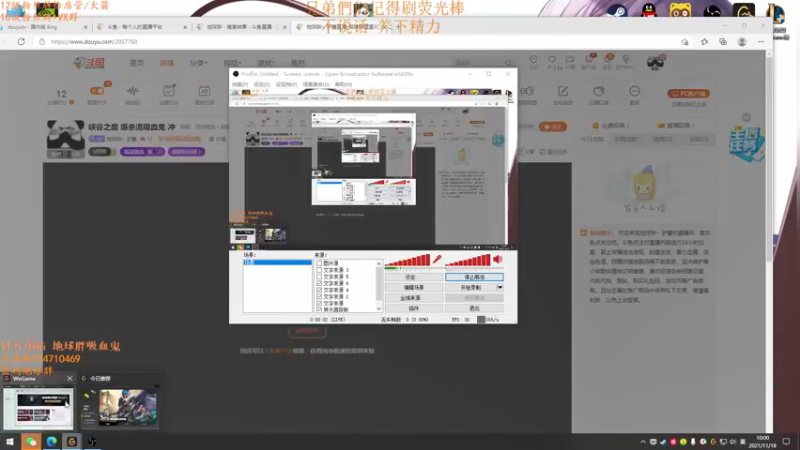Screen dimensions: 800x450
Task: Open the browser collections icon
Action: click(723, 42)
